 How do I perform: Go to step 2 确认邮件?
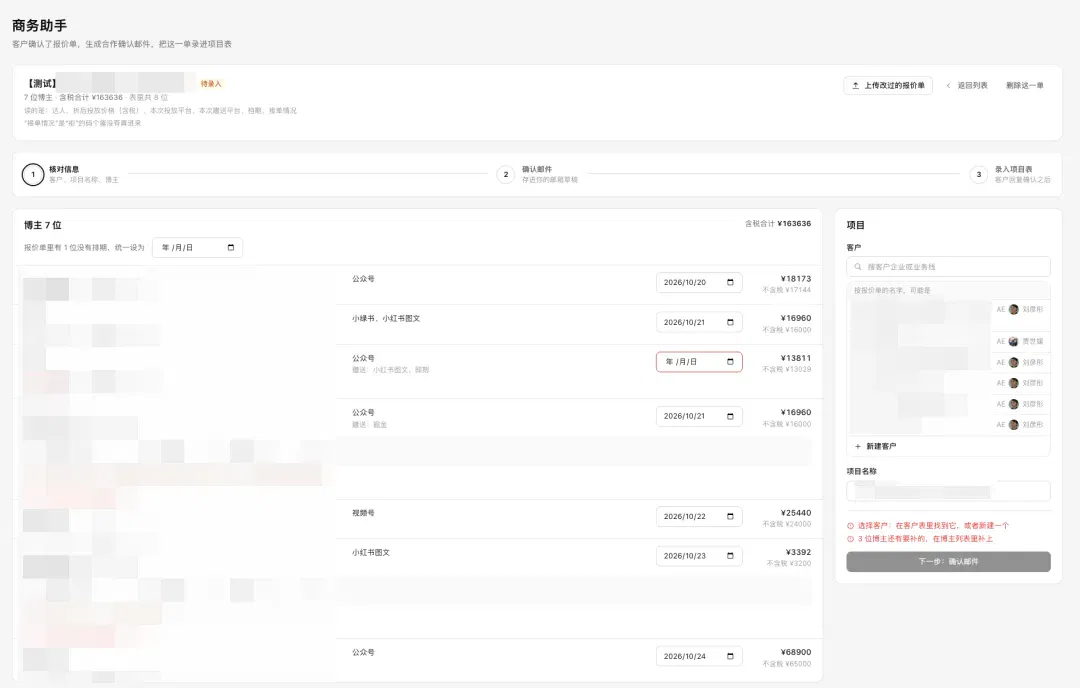tap(537, 174)
